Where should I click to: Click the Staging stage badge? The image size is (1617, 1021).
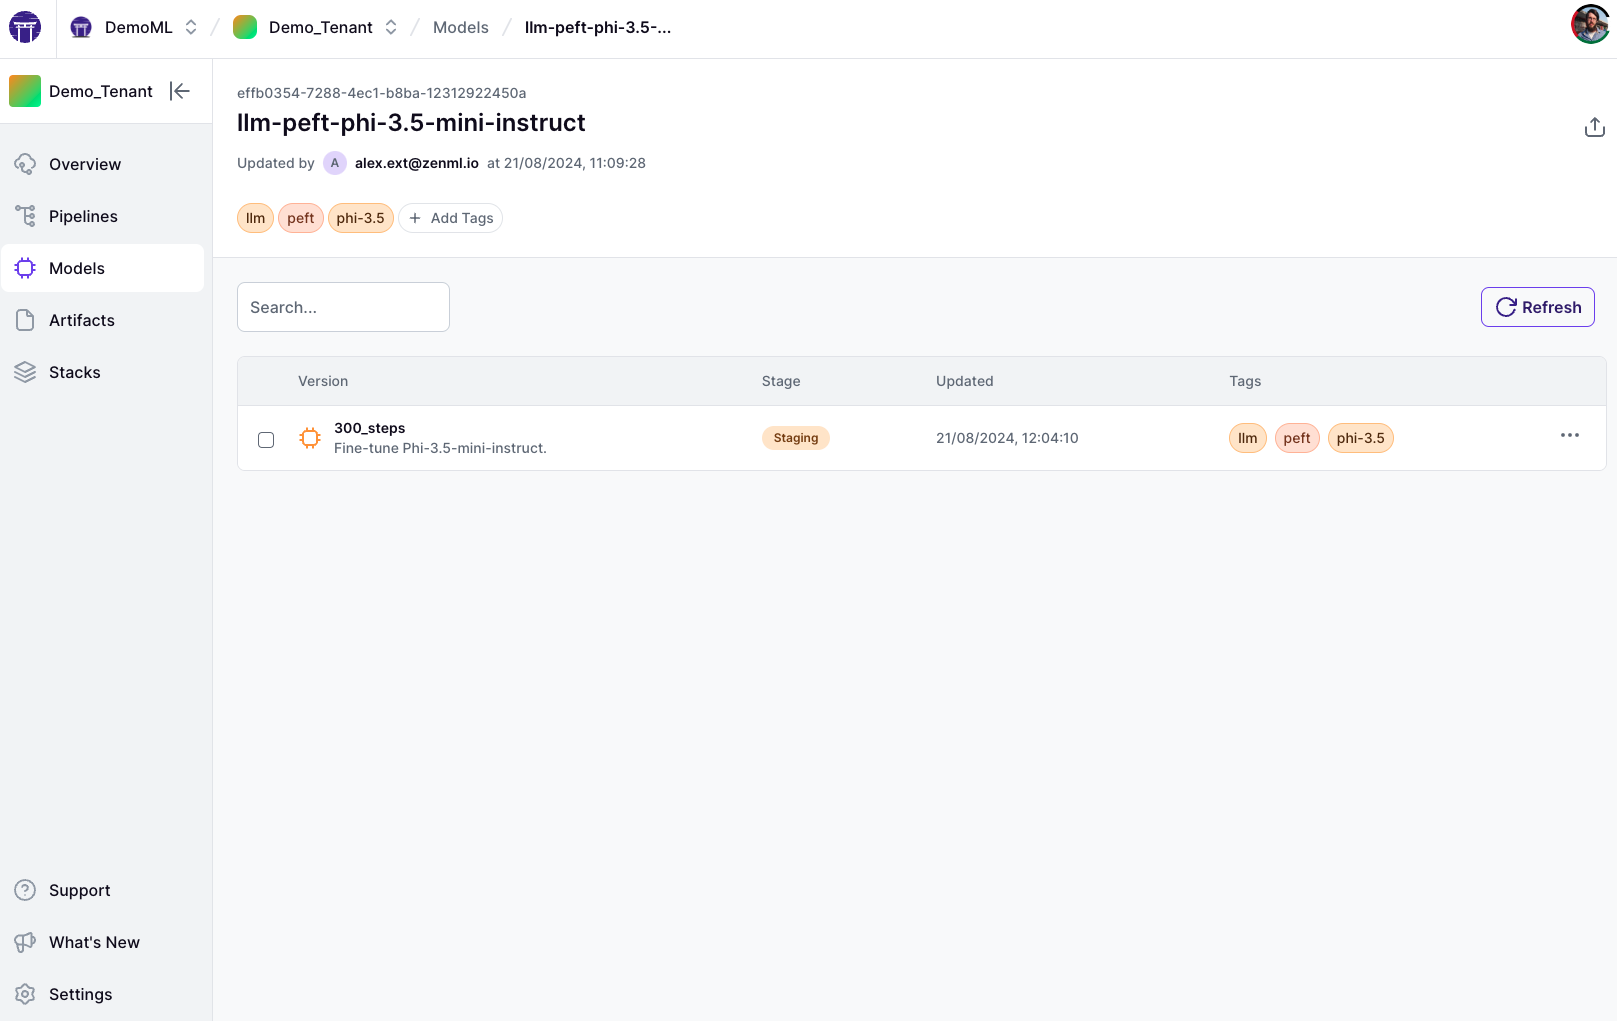pyautogui.click(x=795, y=437)
